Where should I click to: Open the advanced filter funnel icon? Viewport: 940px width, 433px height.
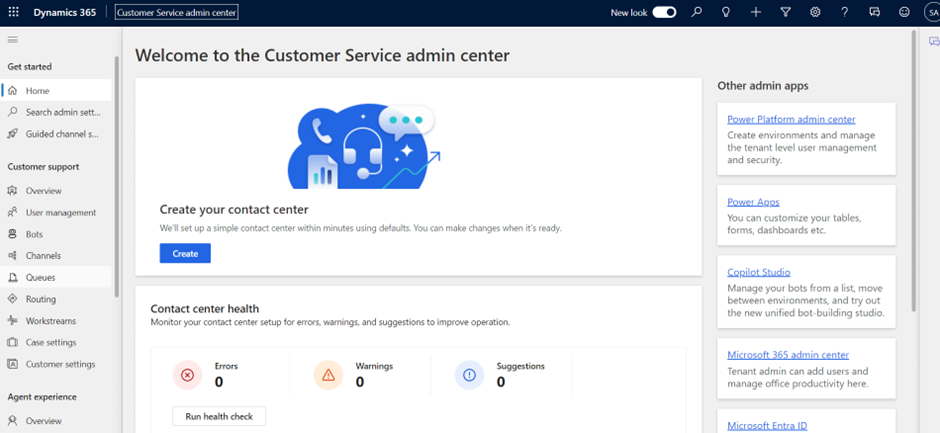point(786,12)
